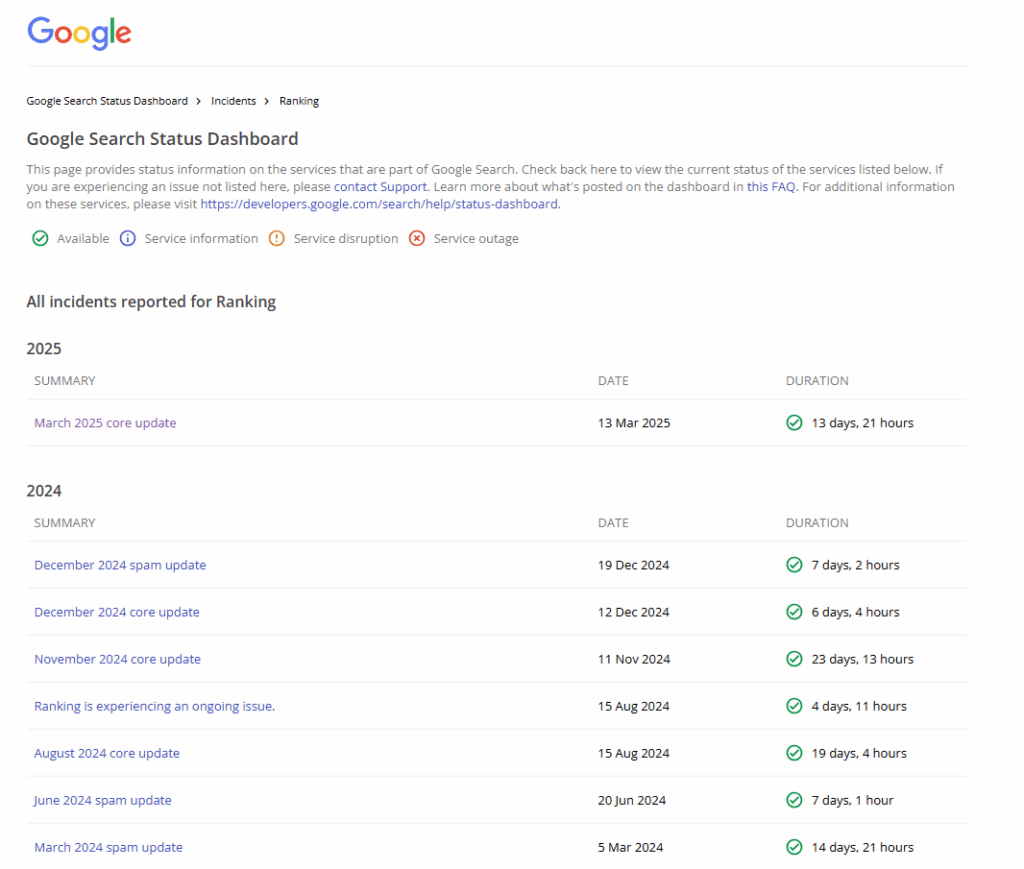Click the checkmark next to December 2024 spam update
This screenshot has height=869, width=1024.
point(793,565)
